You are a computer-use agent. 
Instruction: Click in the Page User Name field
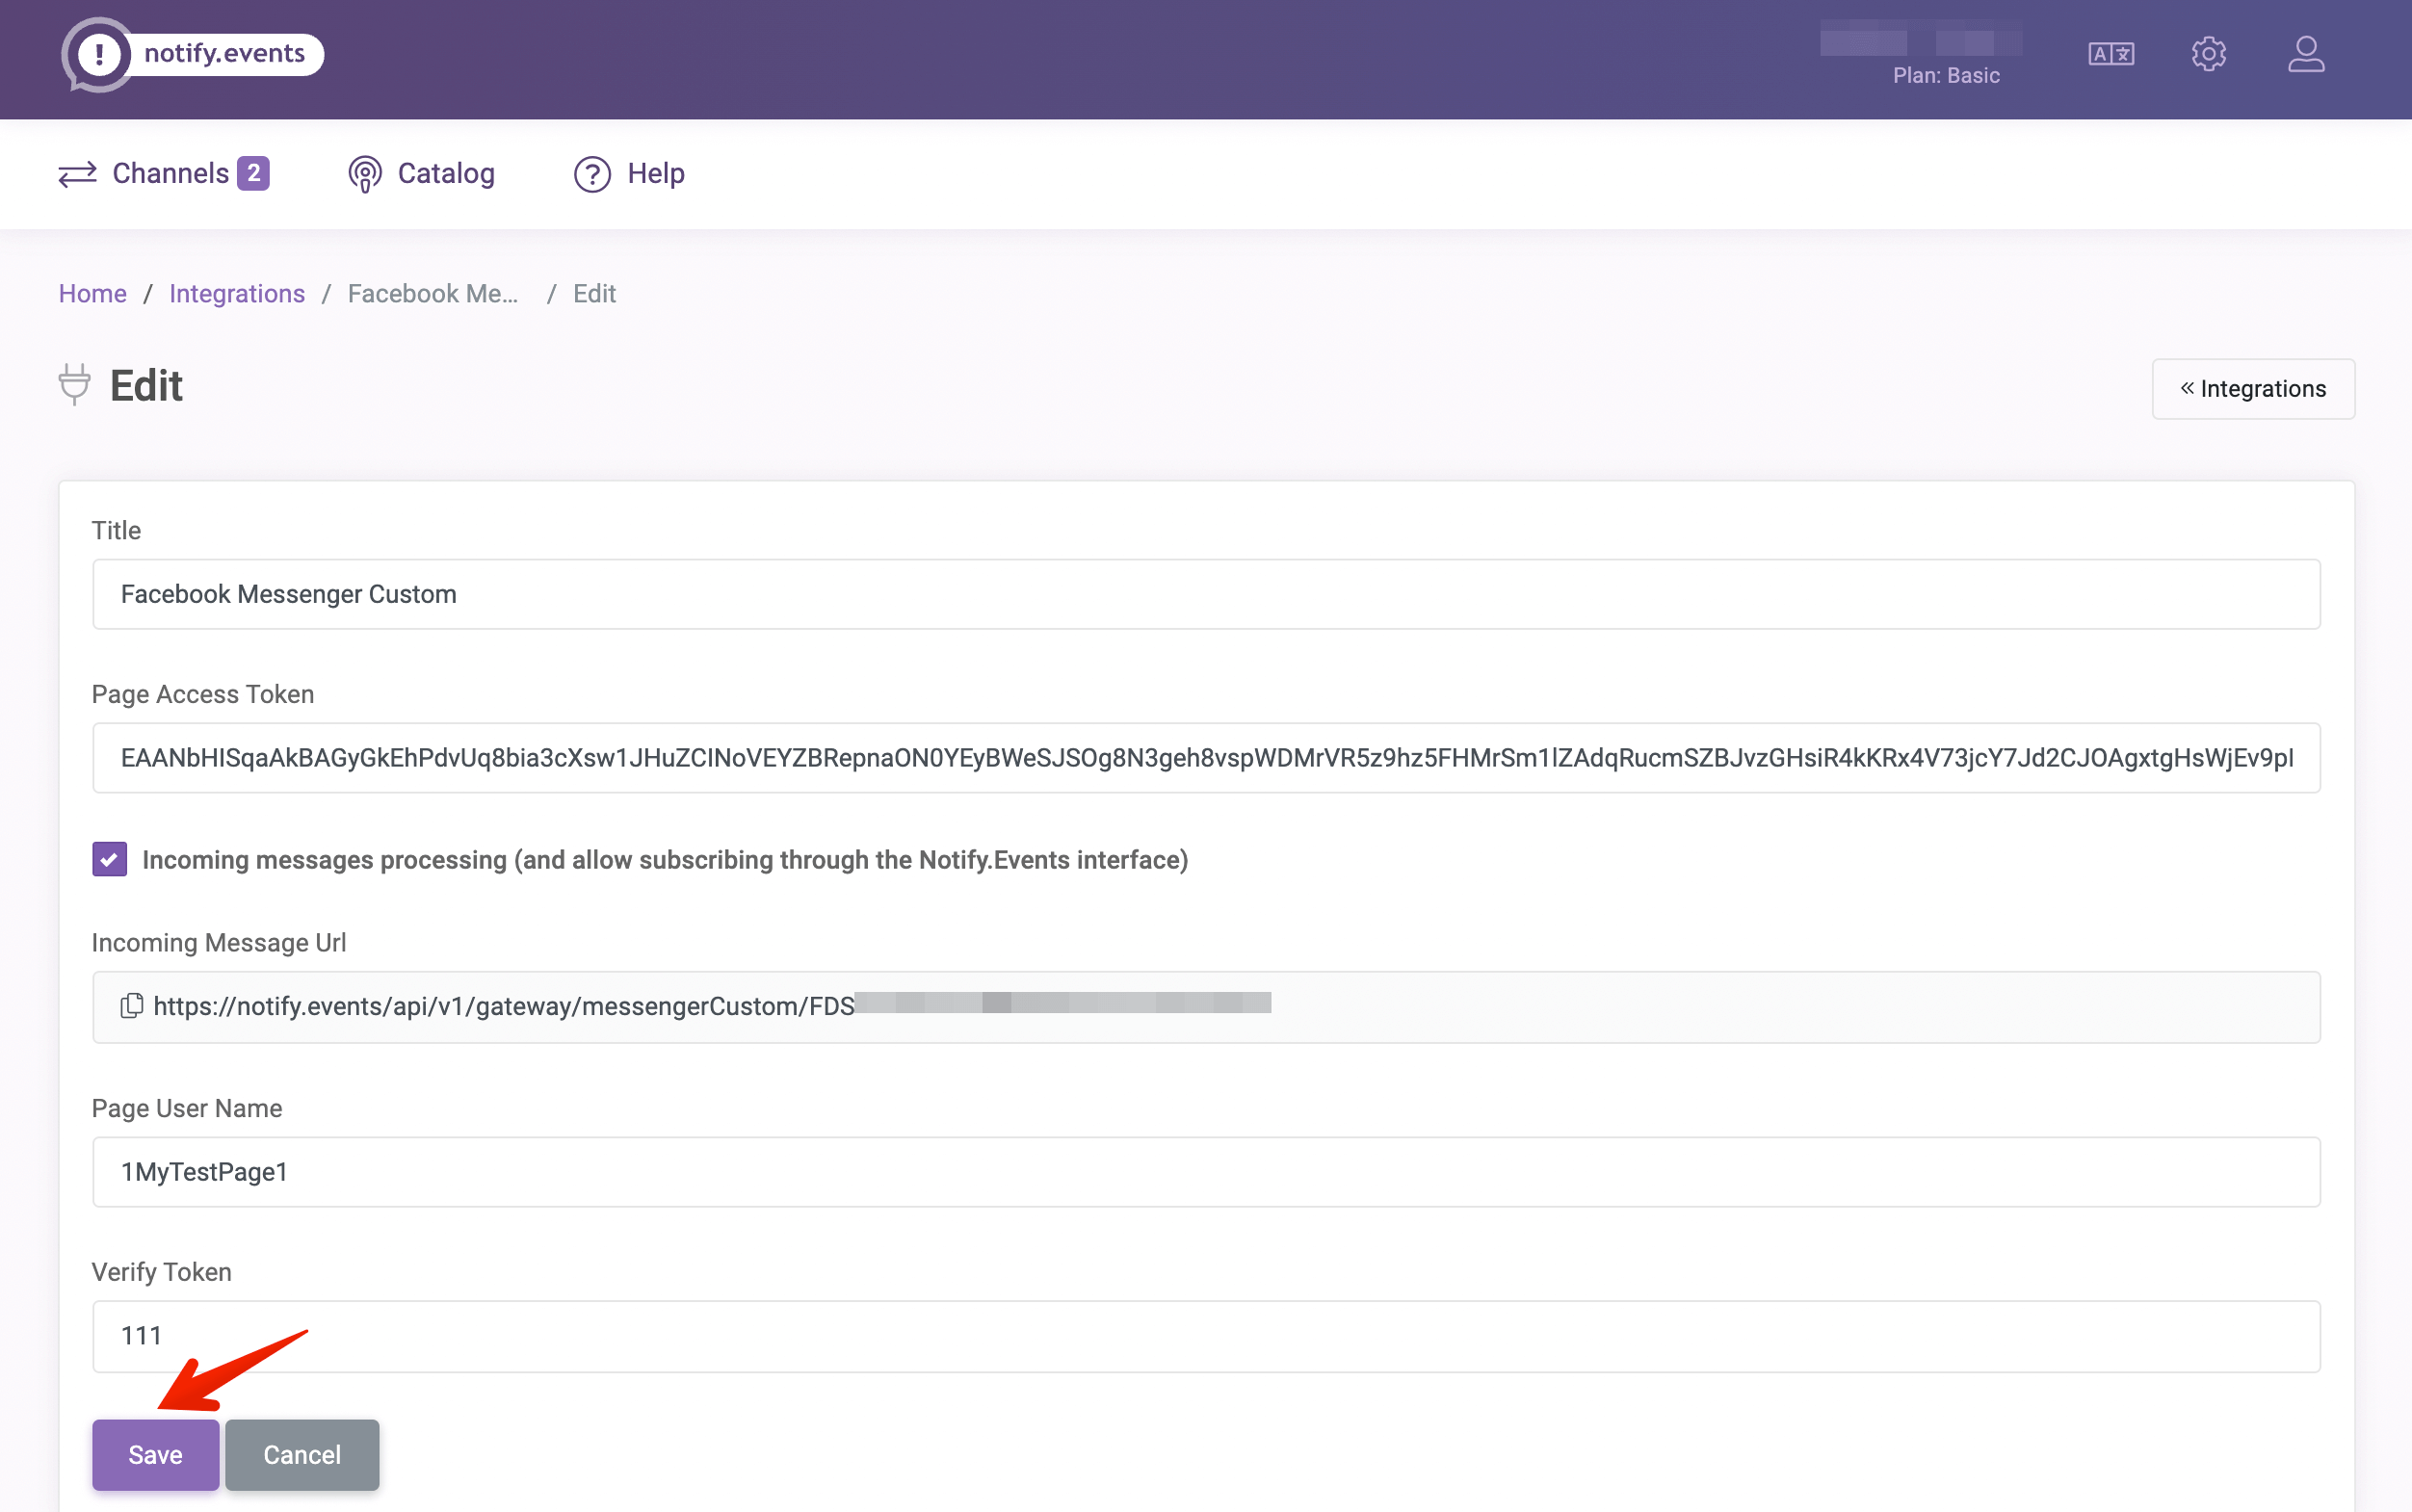(x=1206, y=1172)
